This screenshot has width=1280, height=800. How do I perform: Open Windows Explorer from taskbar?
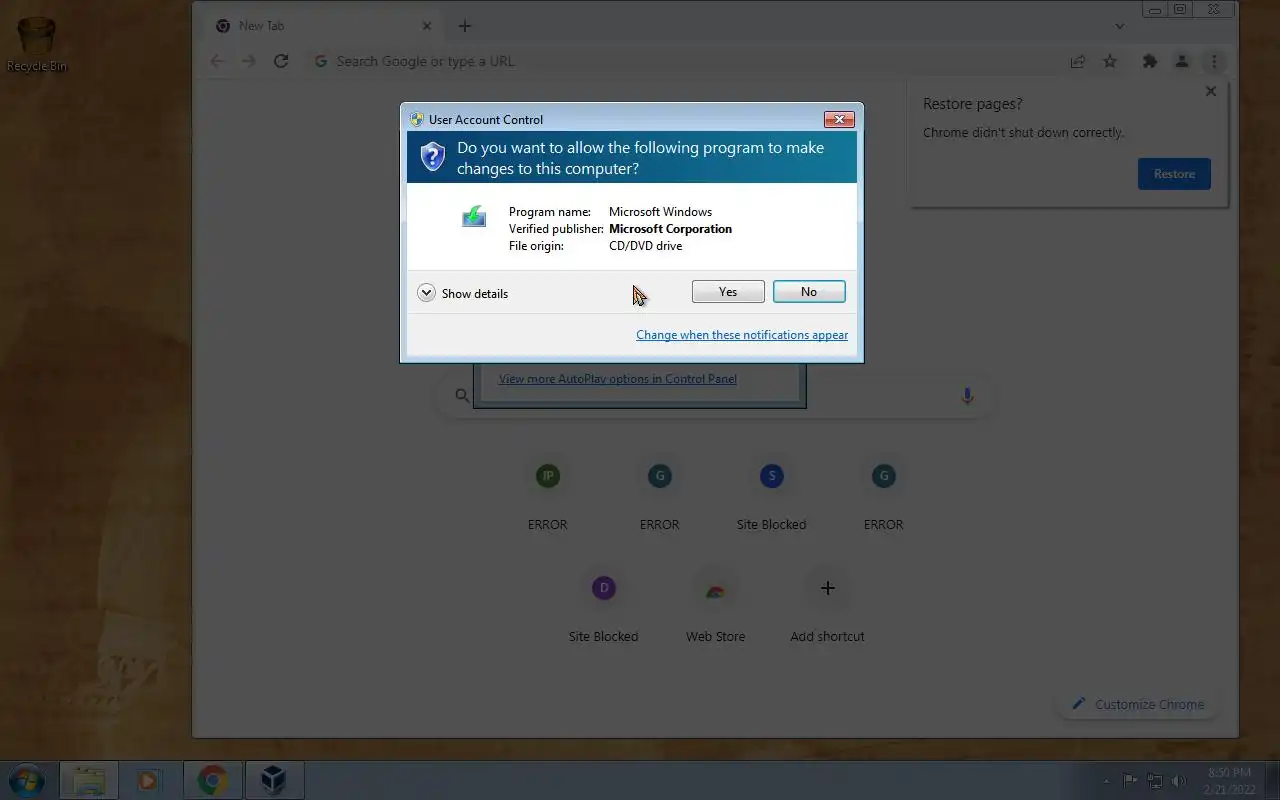click(x=89, y=780)
